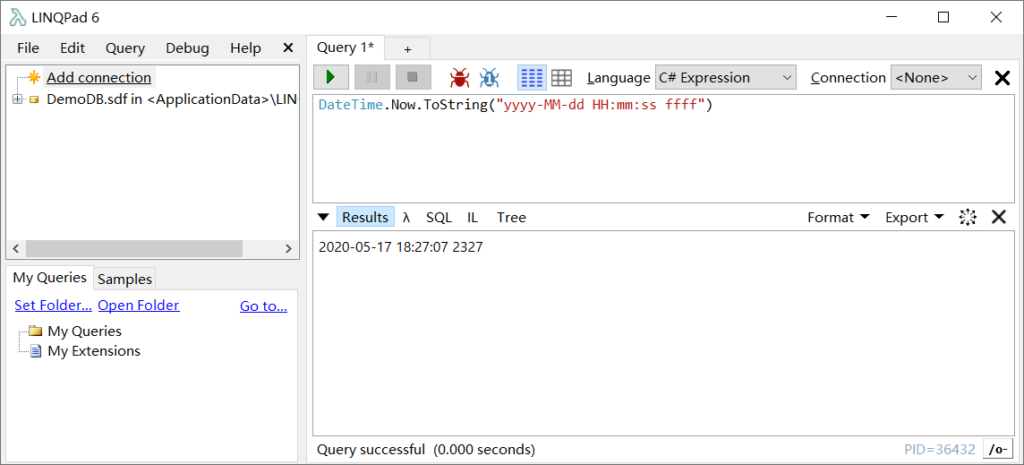This screenshot has height=465, width=1024.
Task: Open the Help menu
Action: 246,48
